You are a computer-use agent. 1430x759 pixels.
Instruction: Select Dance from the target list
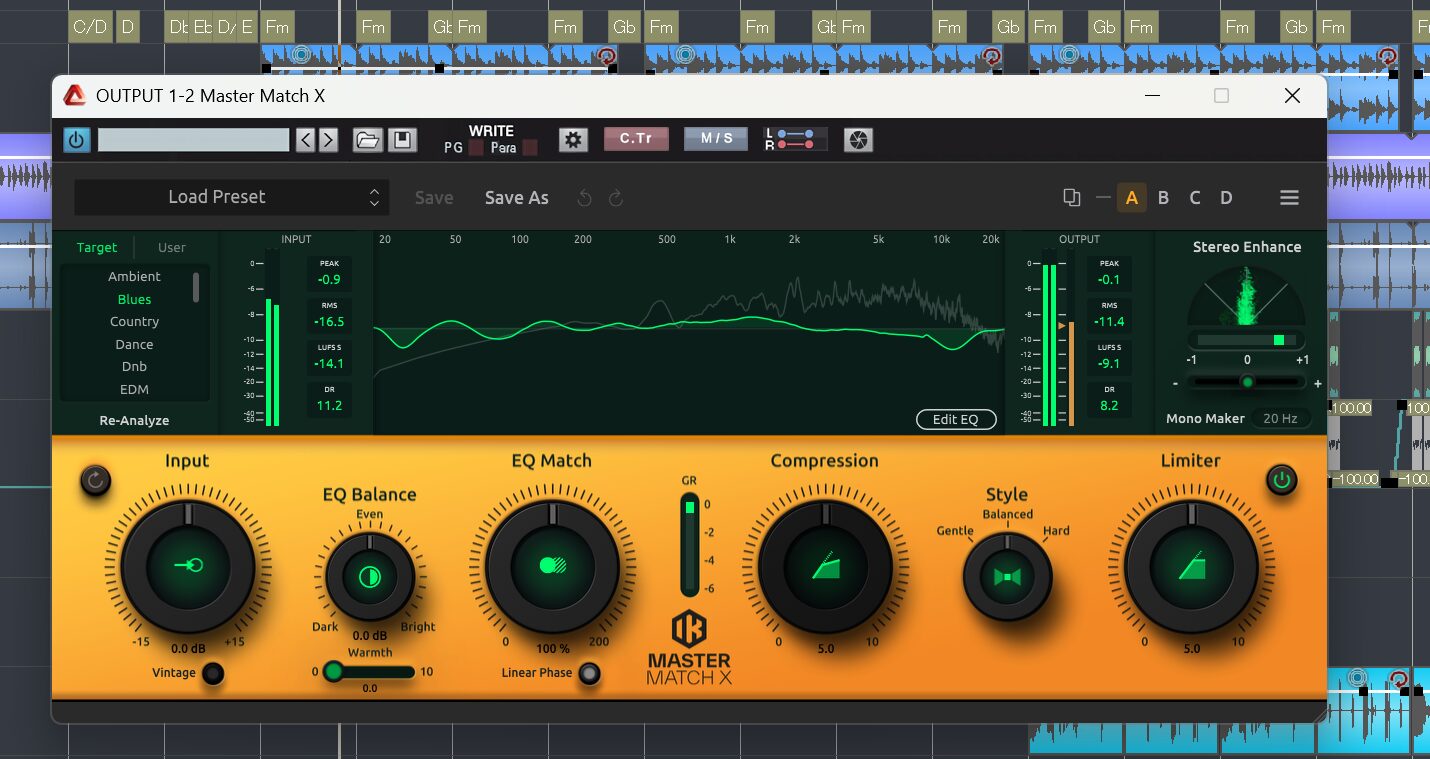134,345
